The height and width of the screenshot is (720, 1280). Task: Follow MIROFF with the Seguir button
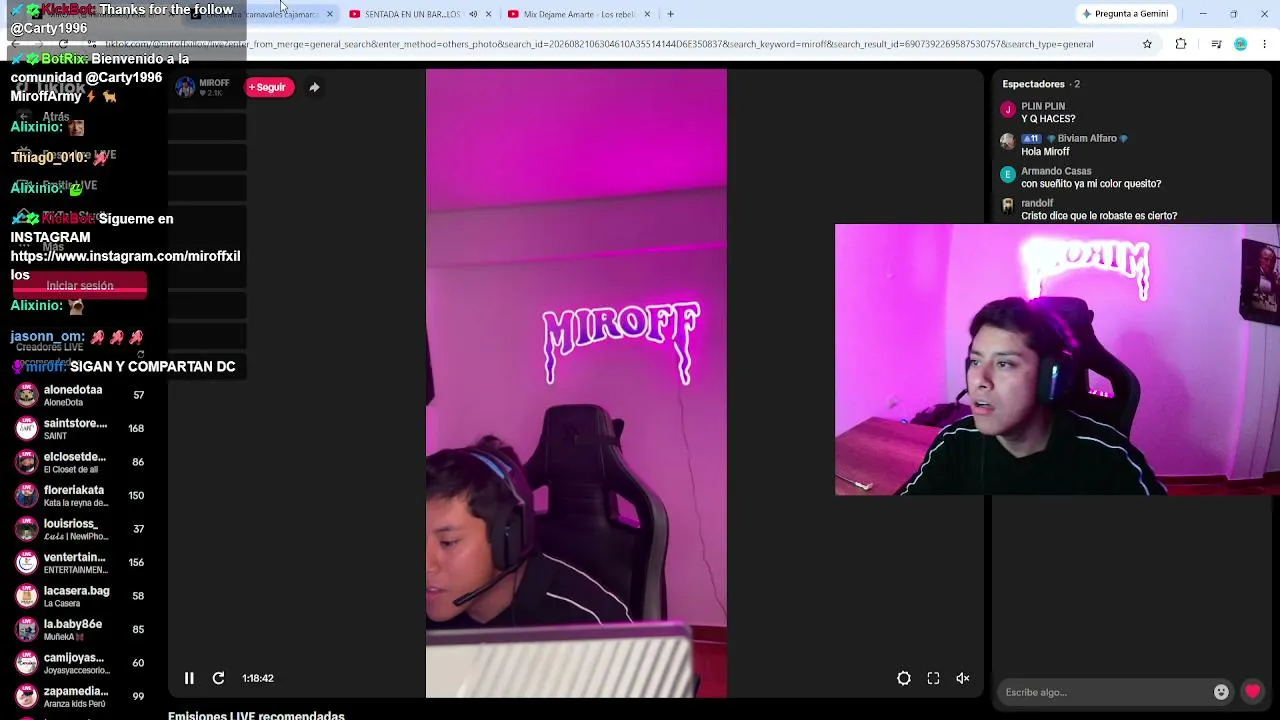click(x=269, y=87)
